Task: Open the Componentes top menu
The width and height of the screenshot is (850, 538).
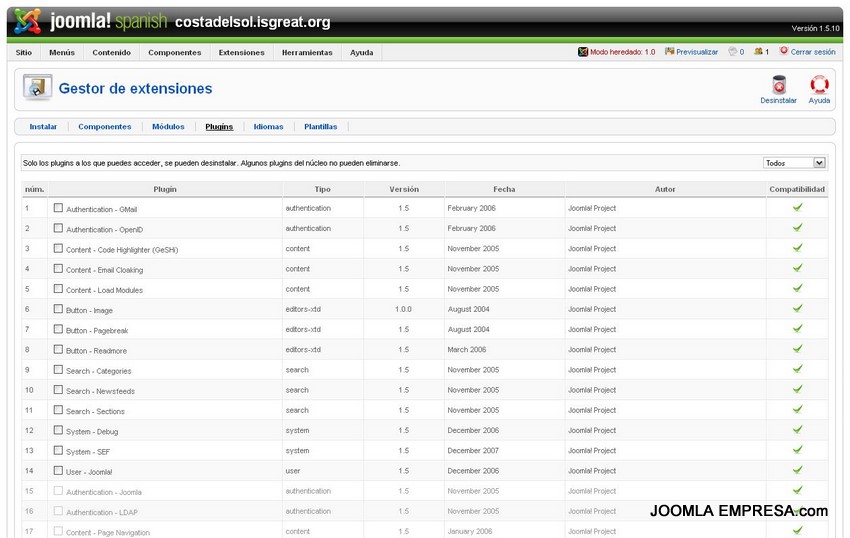Action: point(175,53)
